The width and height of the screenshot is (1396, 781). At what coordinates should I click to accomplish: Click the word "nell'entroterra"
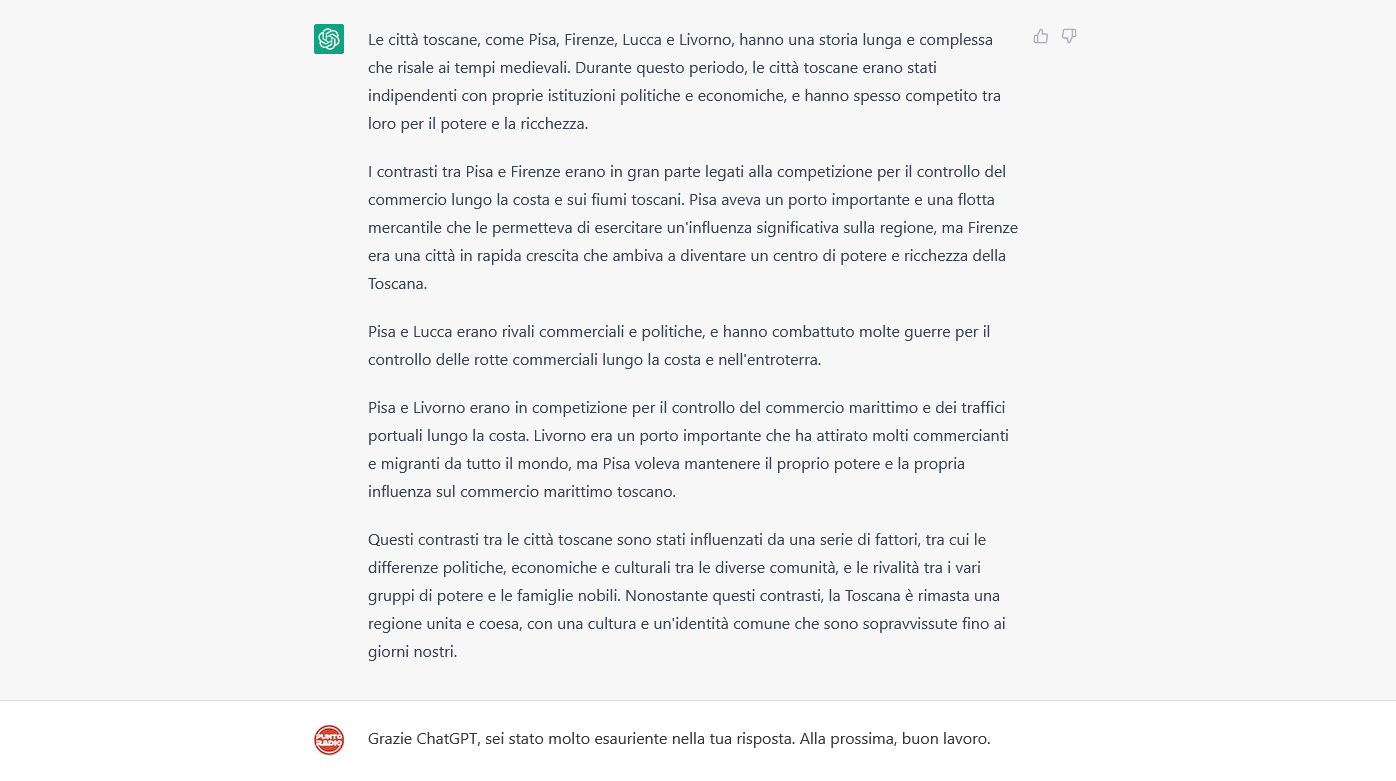(x=768, y=359)
